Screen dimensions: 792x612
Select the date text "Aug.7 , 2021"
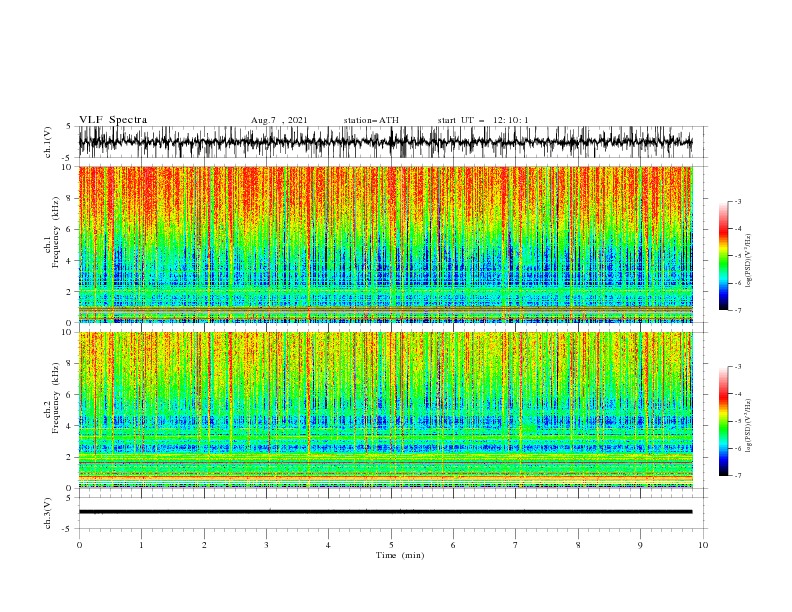[x=279, y=120]
